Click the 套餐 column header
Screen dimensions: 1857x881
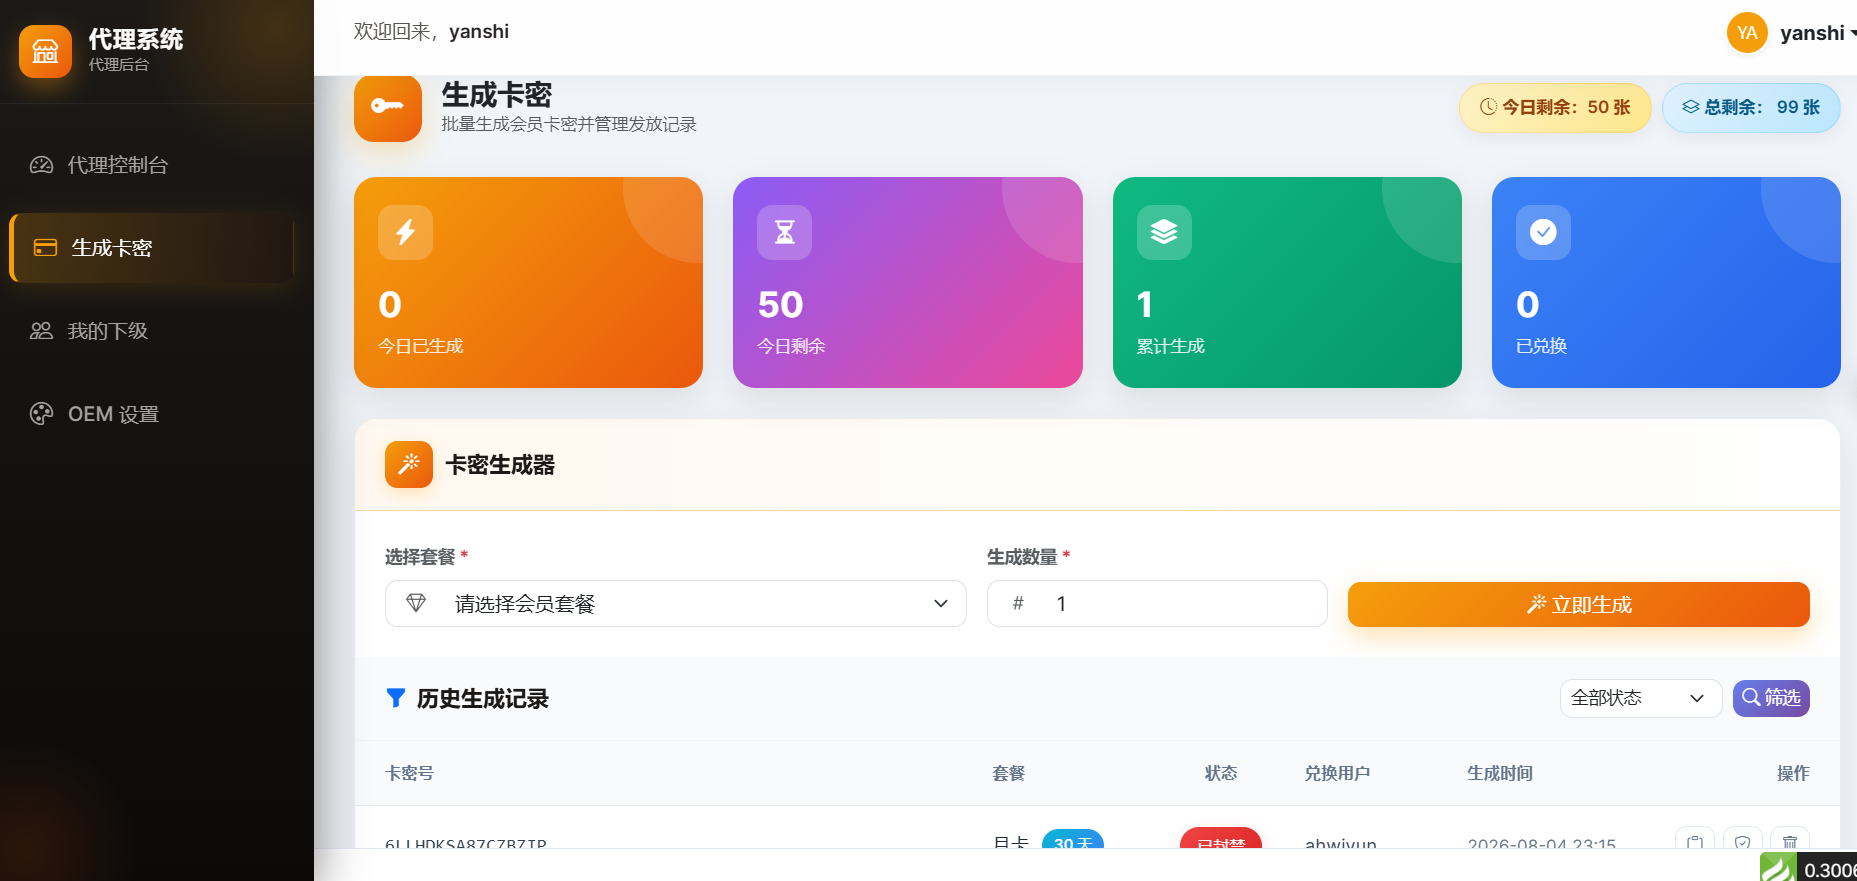tap(1008, 773)
